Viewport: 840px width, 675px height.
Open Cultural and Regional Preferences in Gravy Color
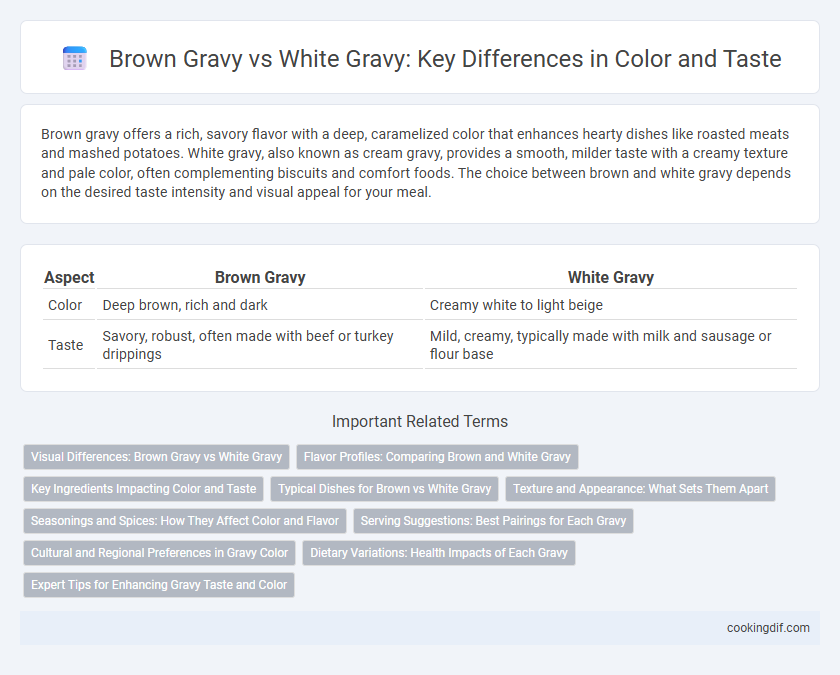(x=160, y=553)
